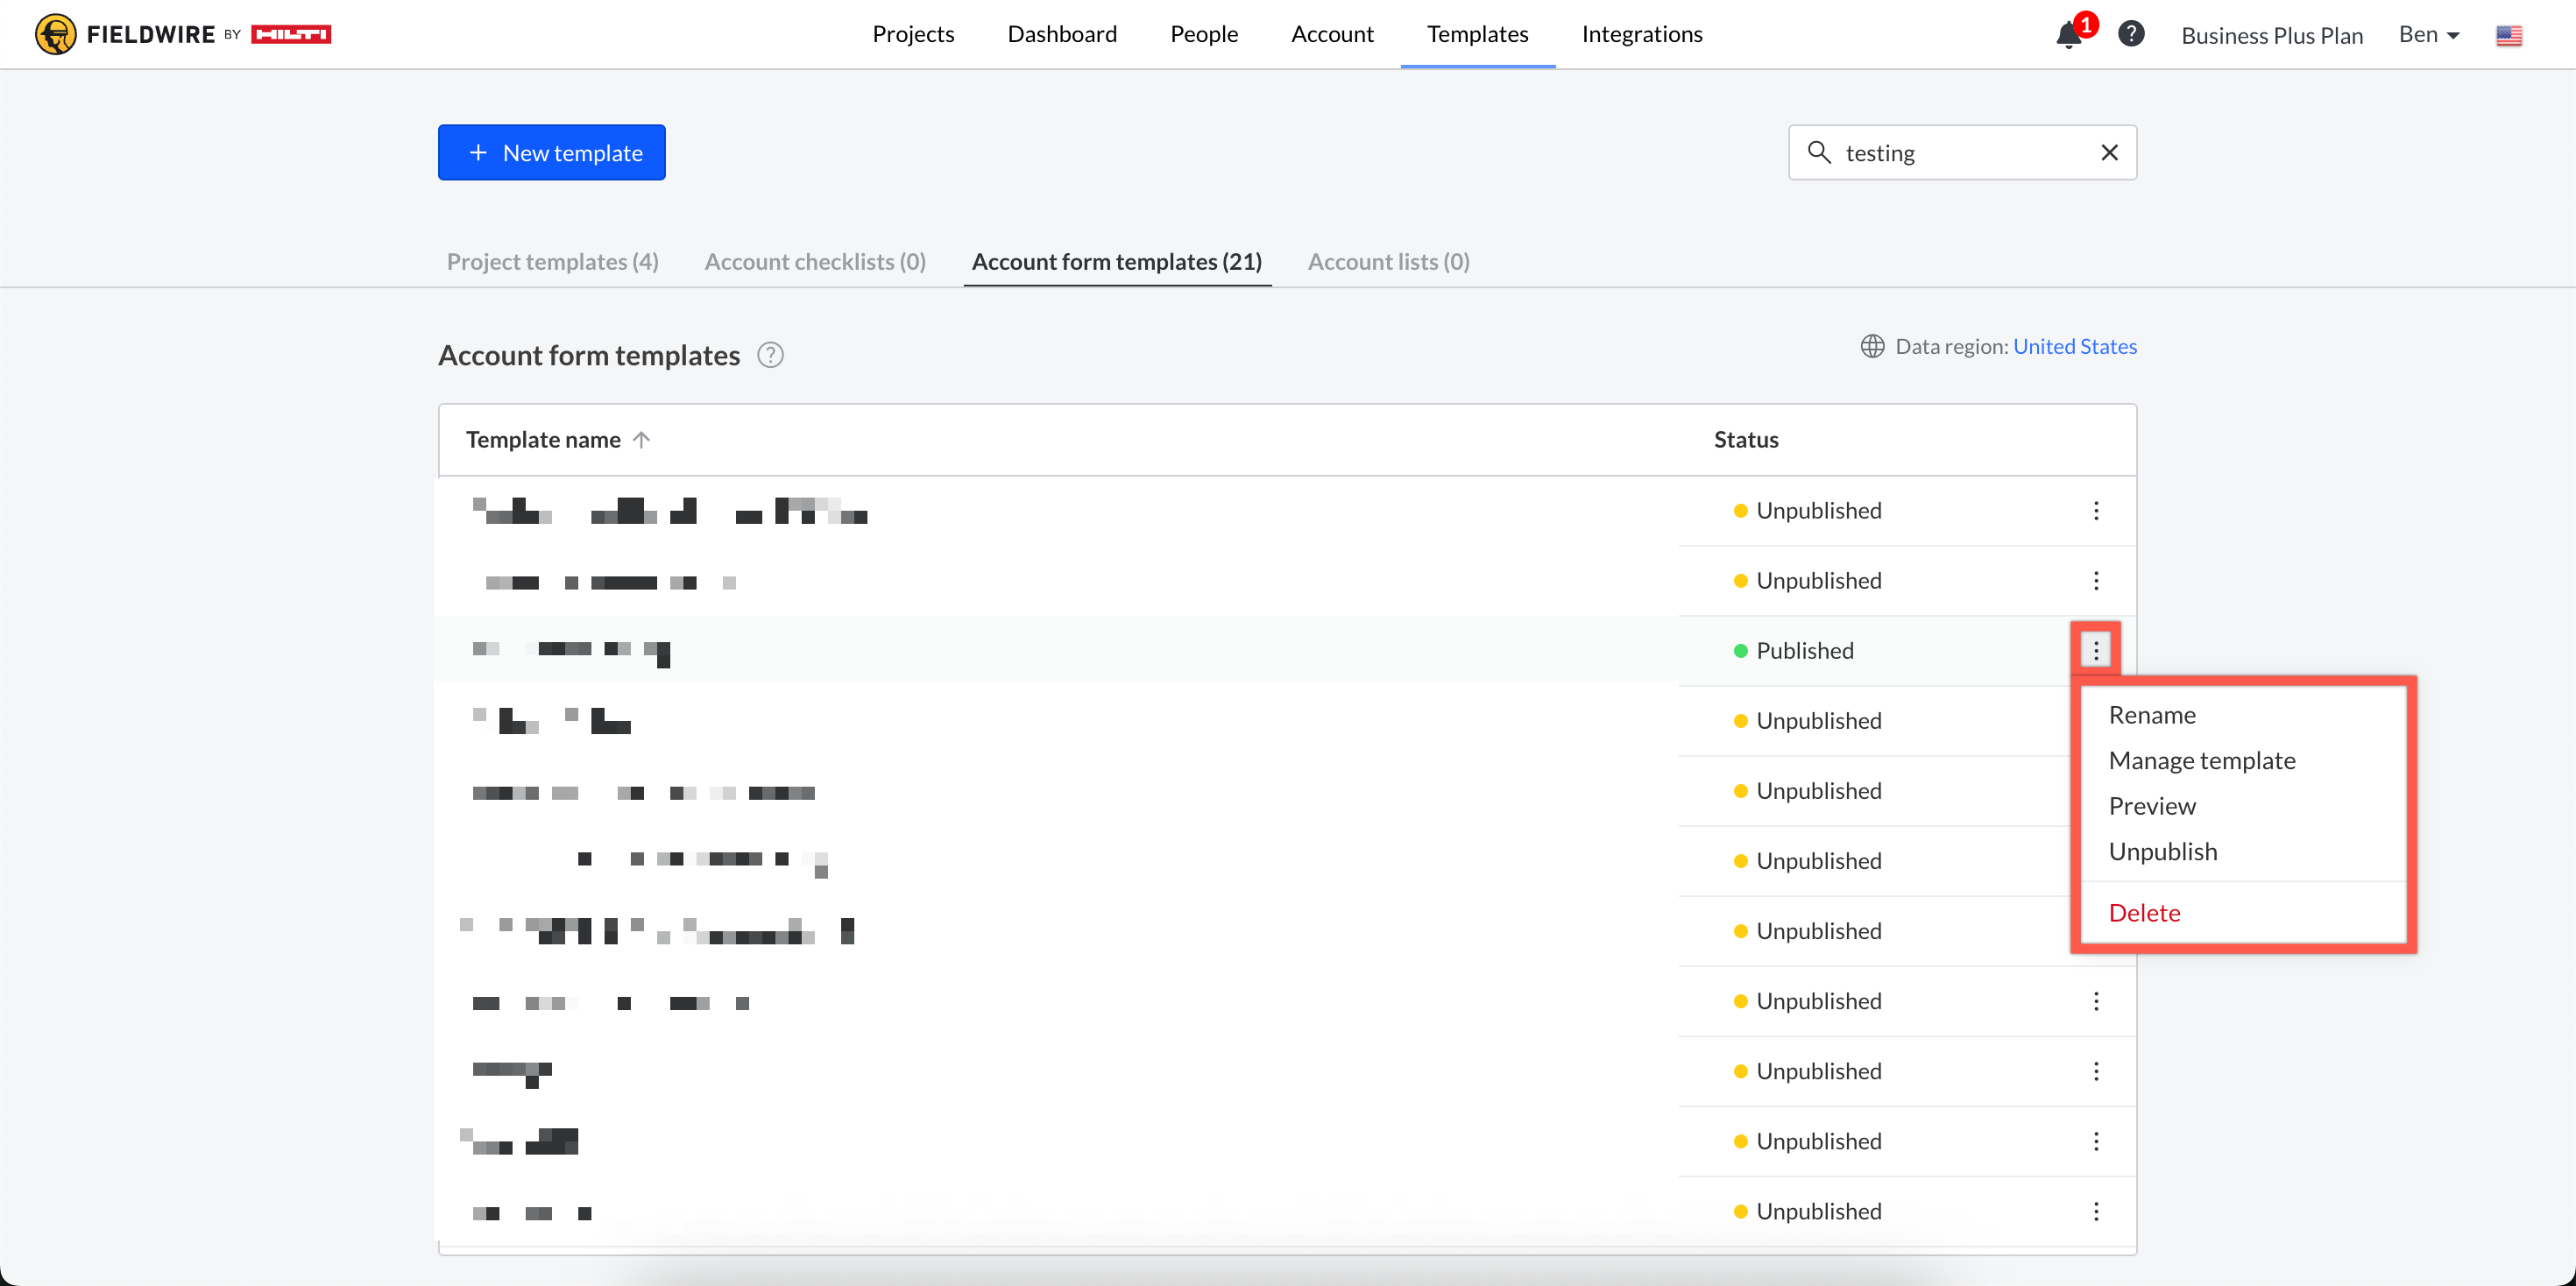Switch to Project templates tab
Screen dimensions: 2576x1286
[552, 262]
